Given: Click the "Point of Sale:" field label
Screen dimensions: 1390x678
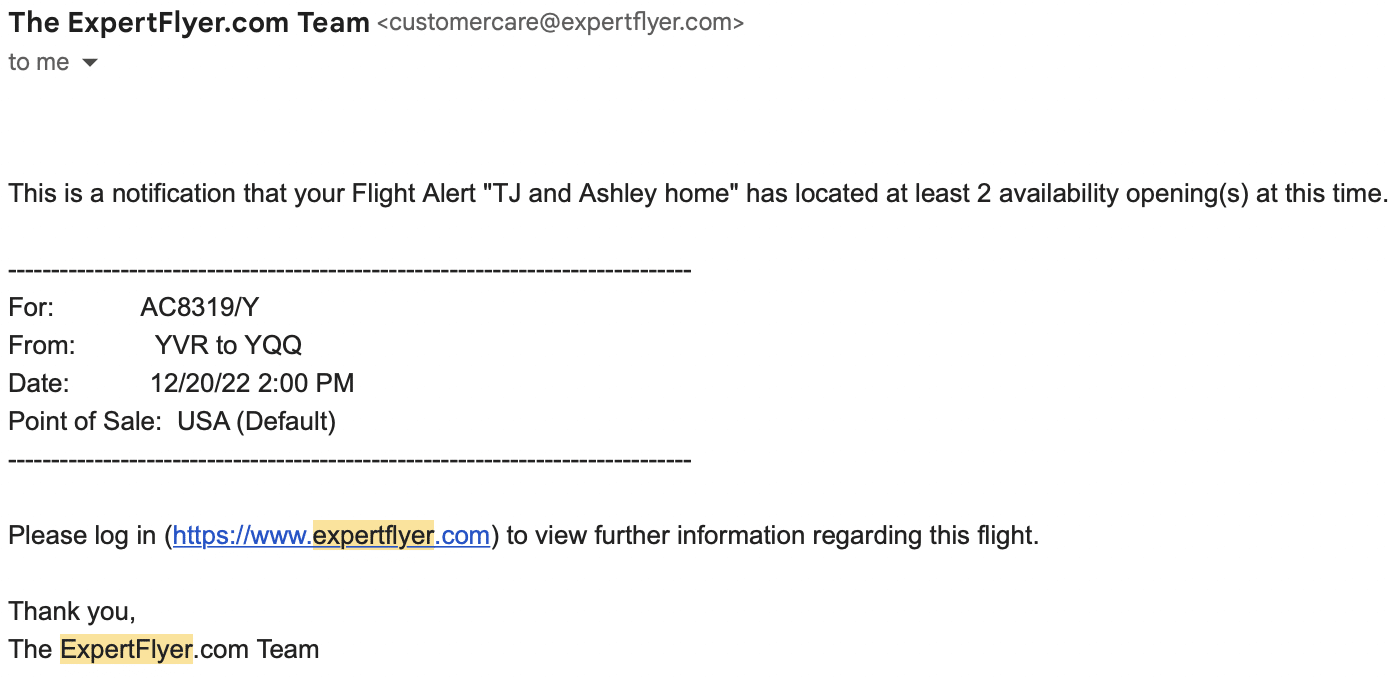Looking at the screenshot, I should [85, 422].
